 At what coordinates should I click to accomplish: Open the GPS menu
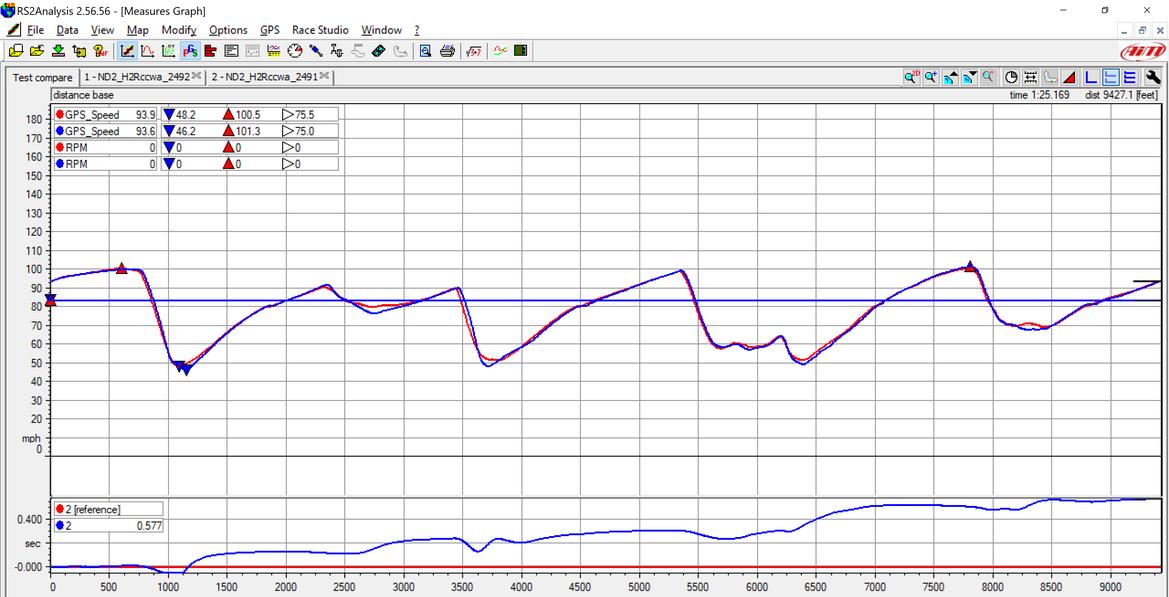click(x=269, y=30)
